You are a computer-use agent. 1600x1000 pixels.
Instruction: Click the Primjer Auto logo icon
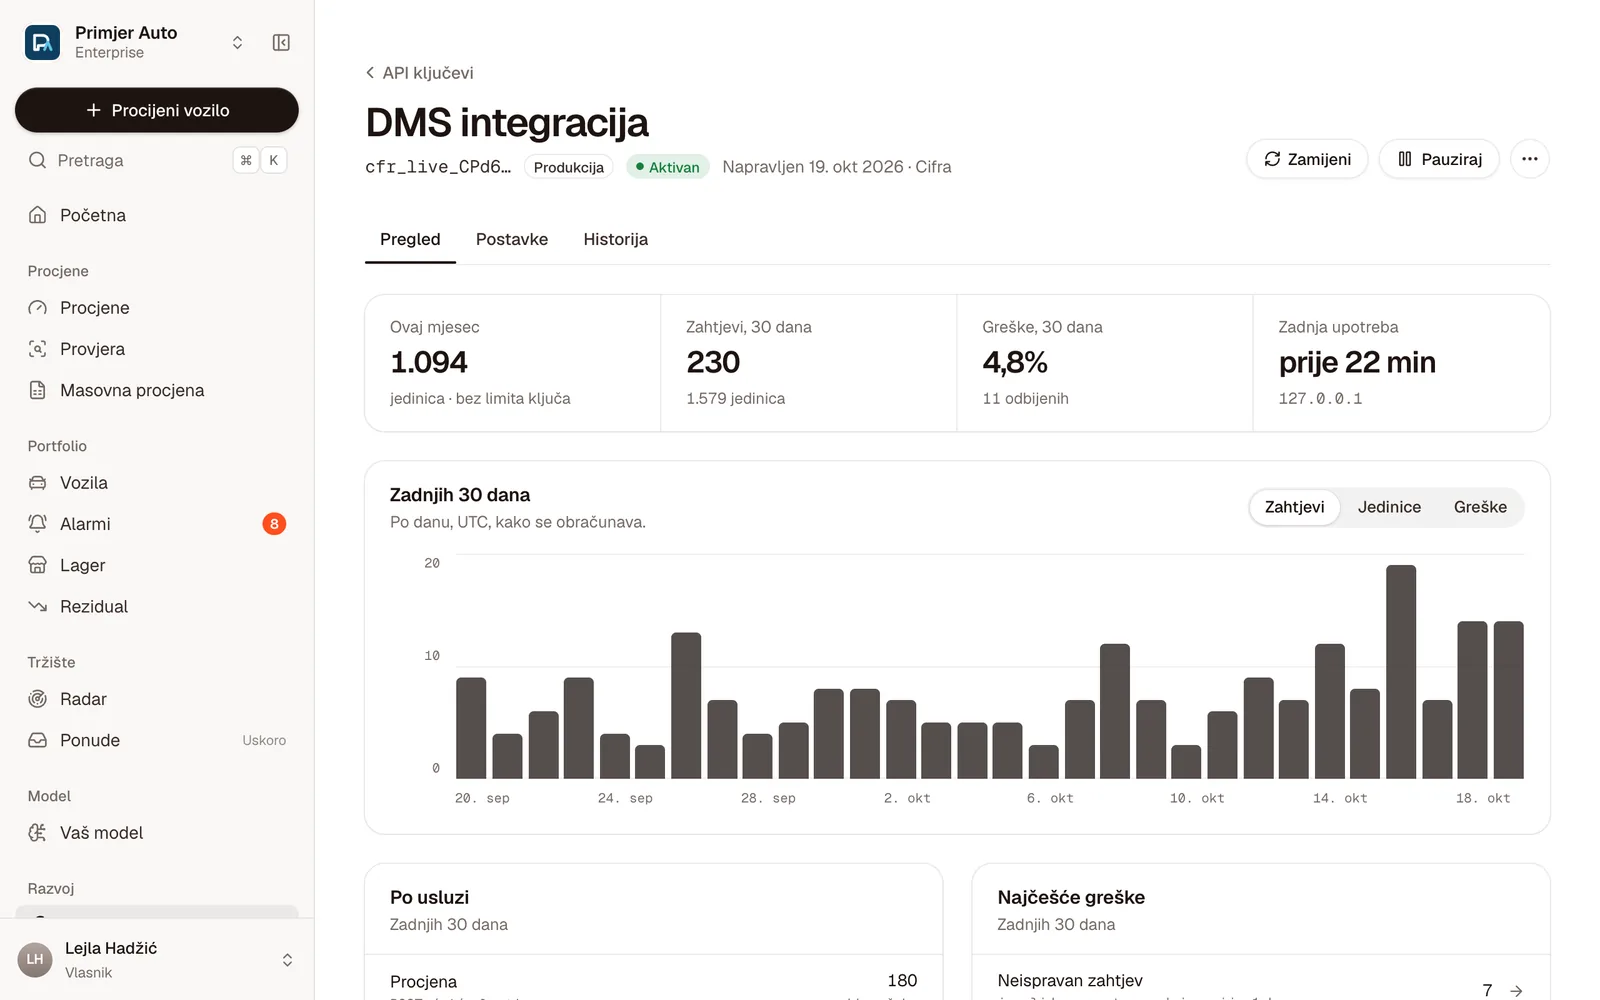pyautogui.click(x=42, y=42)
